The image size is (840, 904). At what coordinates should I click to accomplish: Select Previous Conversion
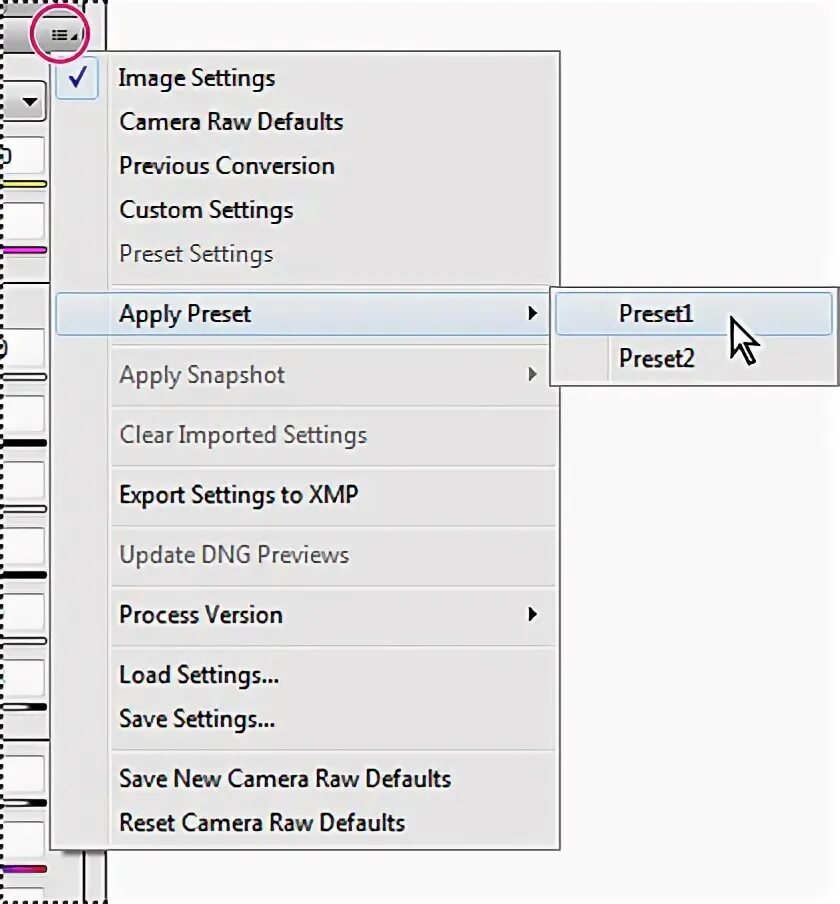pyautogui.click(x=227, y=166)
